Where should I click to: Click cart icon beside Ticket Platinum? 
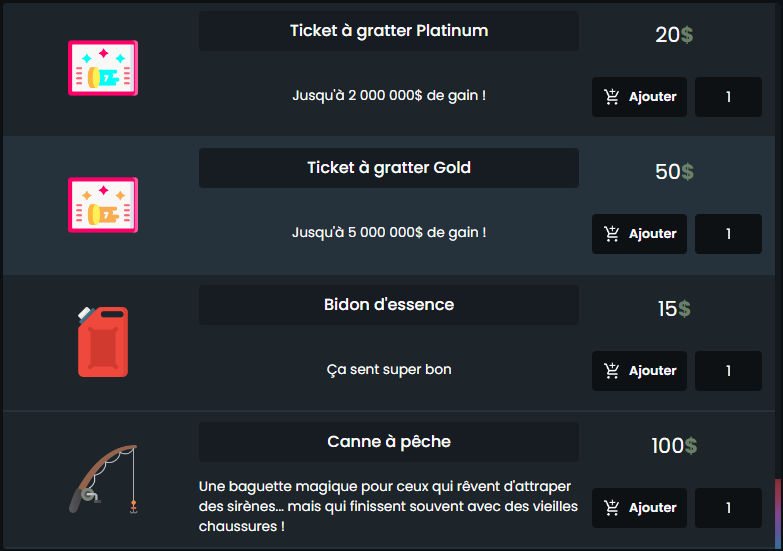point(612,97)
